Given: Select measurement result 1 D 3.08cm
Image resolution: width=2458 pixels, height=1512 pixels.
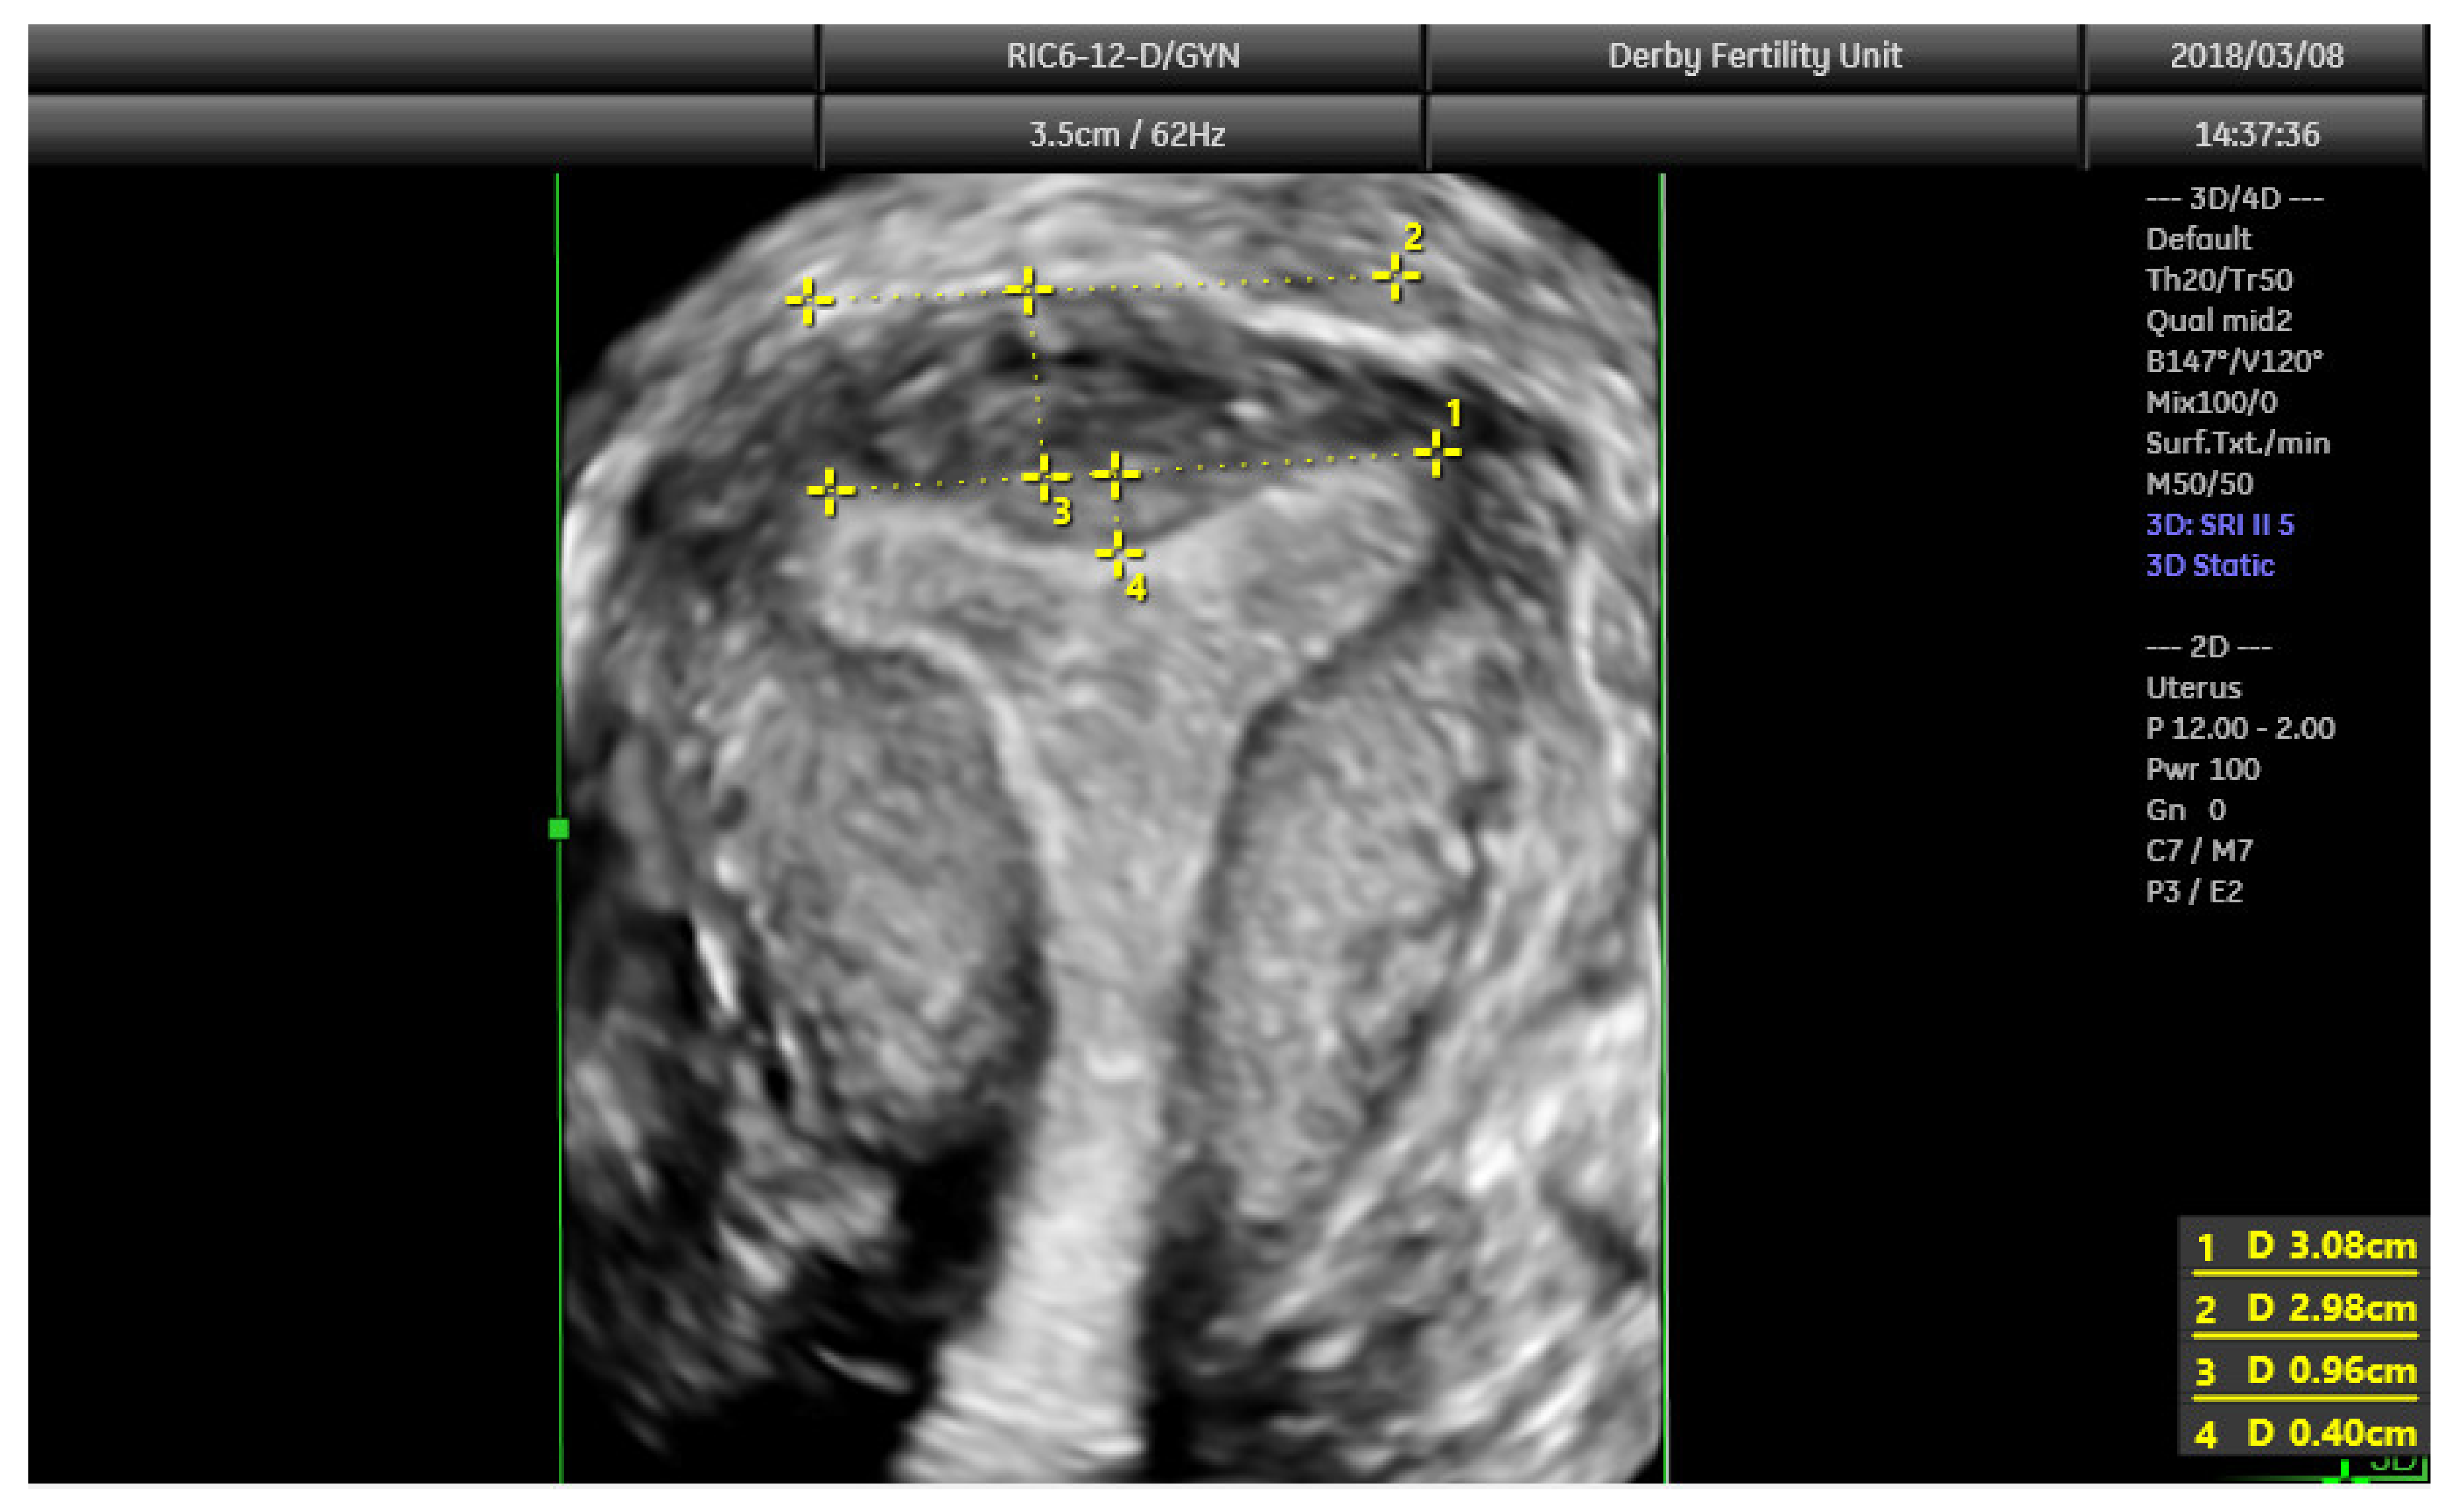Looking at the screenshot, I should point(2305,1246).
